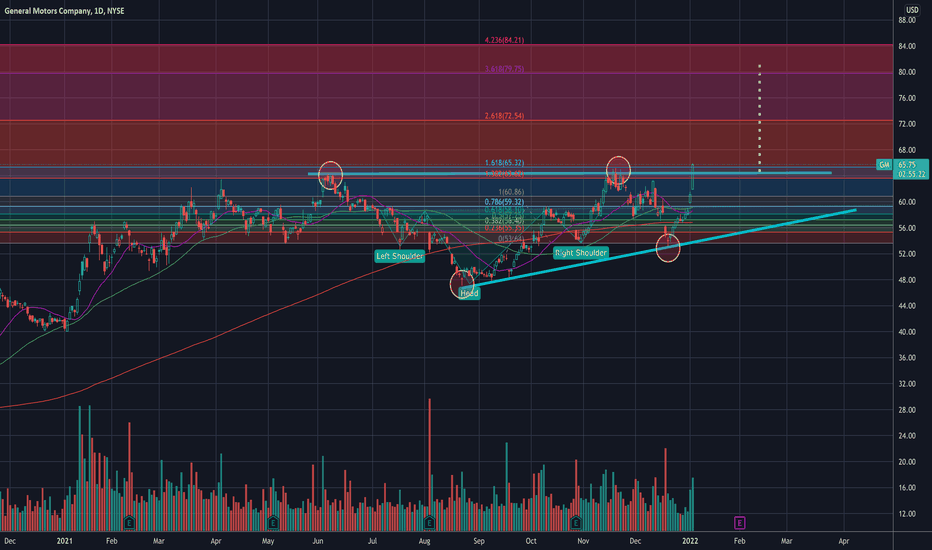This screenshot has height=550, width=932.
Task: Click the Sep label on the time axis
Action: (x=478, y=541)
